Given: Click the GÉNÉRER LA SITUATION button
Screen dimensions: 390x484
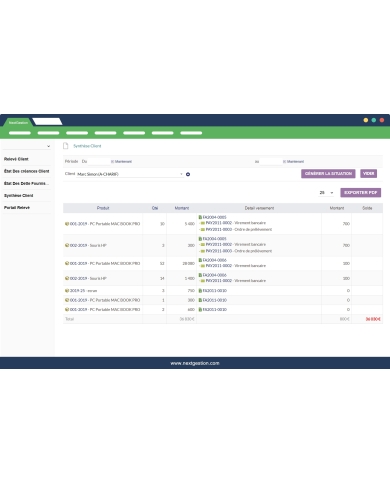Looking at the screenshot, I should [x=328, y=174].
